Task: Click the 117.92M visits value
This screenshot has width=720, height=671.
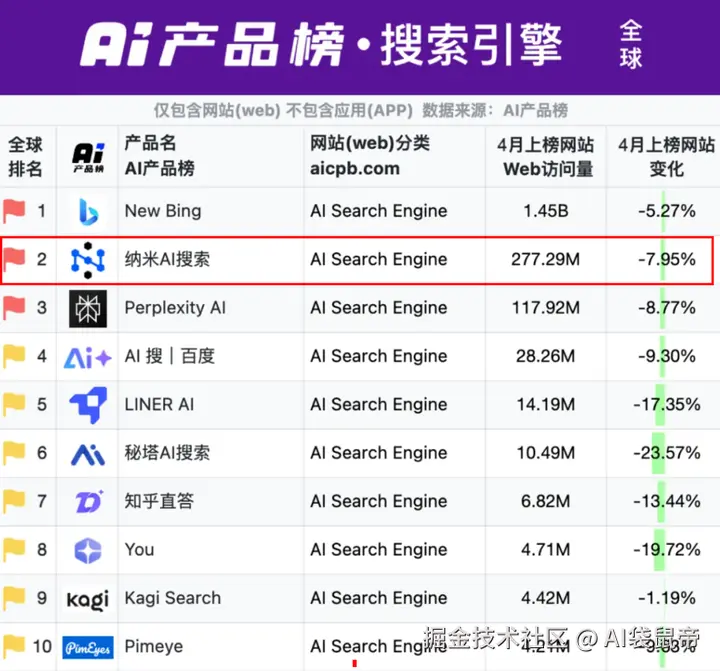Action: (546, 307)
